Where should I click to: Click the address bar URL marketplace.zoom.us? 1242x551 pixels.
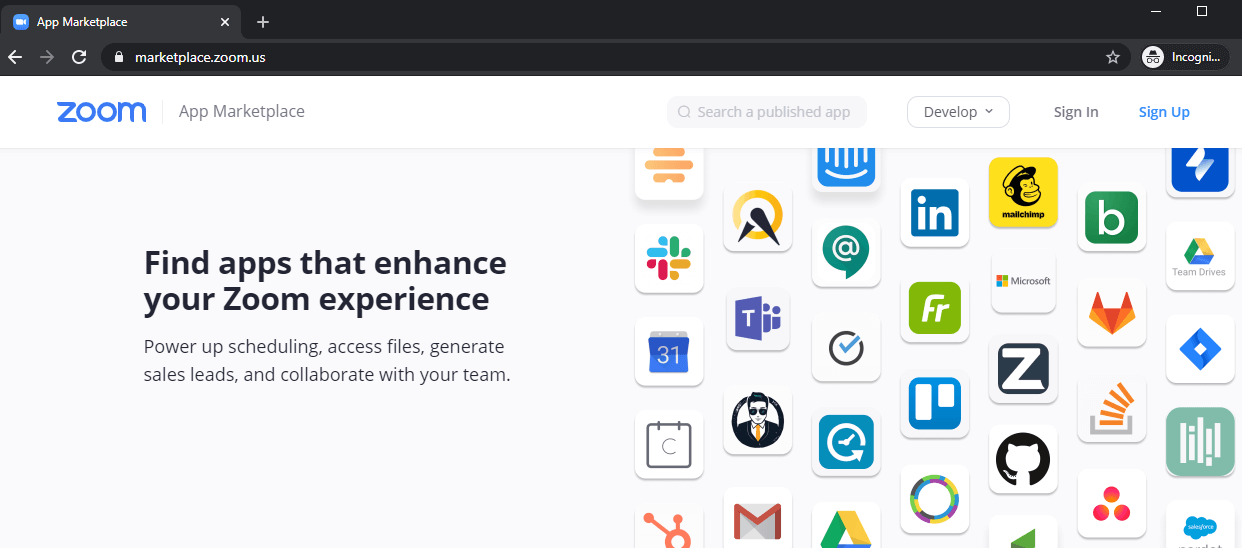[200, 57]
